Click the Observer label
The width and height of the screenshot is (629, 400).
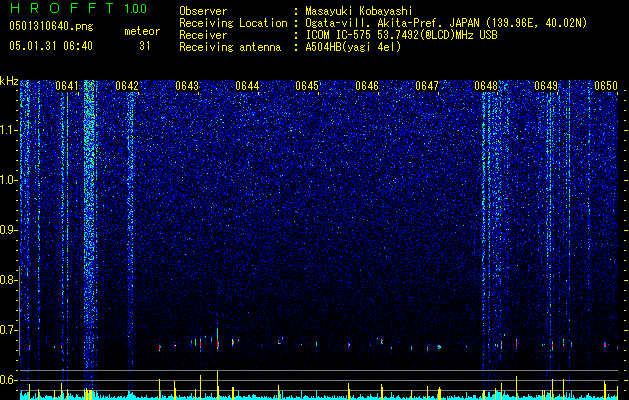tap(203, 11)
